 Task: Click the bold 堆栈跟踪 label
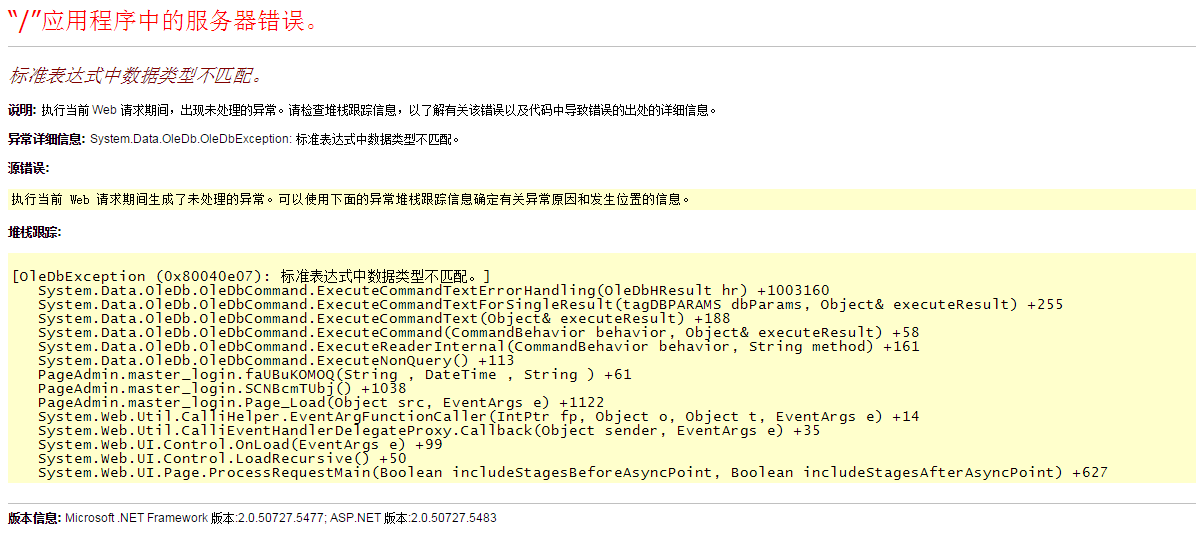click(x=34, y=232)
